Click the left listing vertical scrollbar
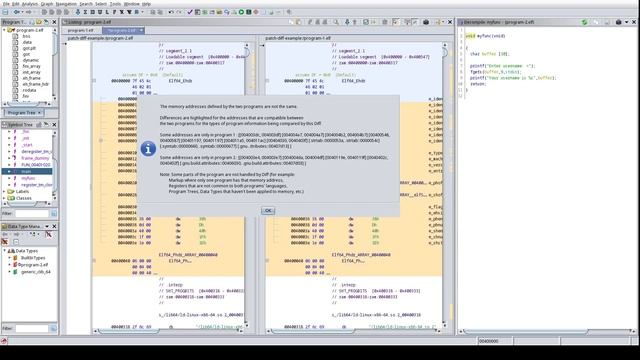 click(x=247, y=185)
